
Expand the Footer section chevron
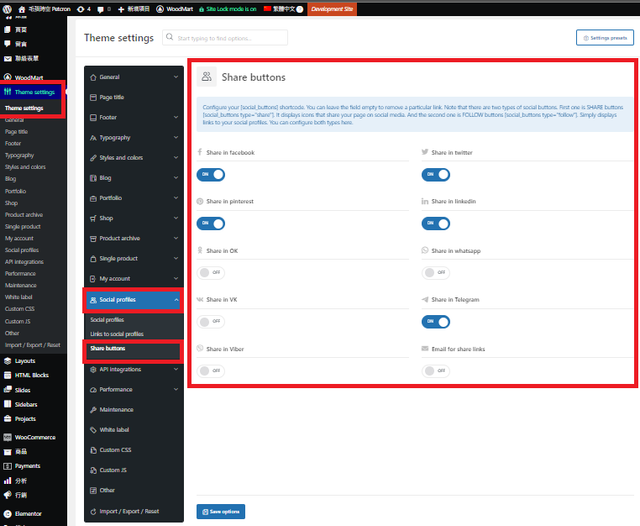coord(176,117)
